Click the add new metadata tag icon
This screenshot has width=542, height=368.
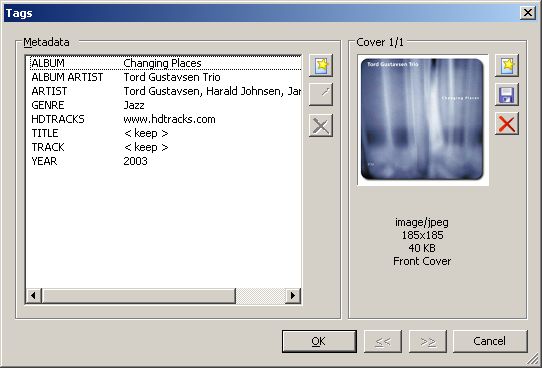pos(321,65)
